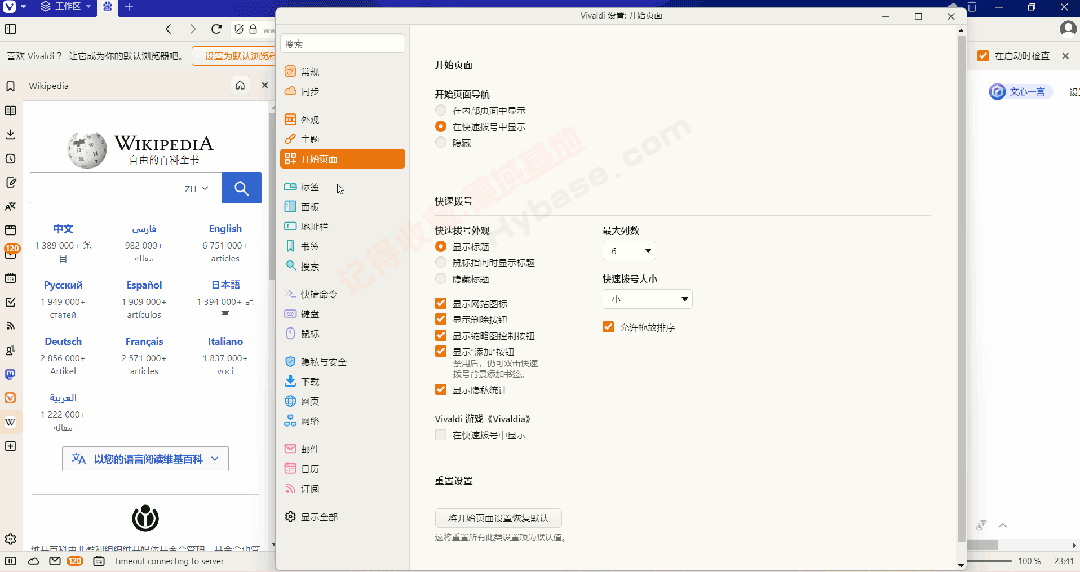Click the settings dialog vertical scrollbar

pos(962,288)
